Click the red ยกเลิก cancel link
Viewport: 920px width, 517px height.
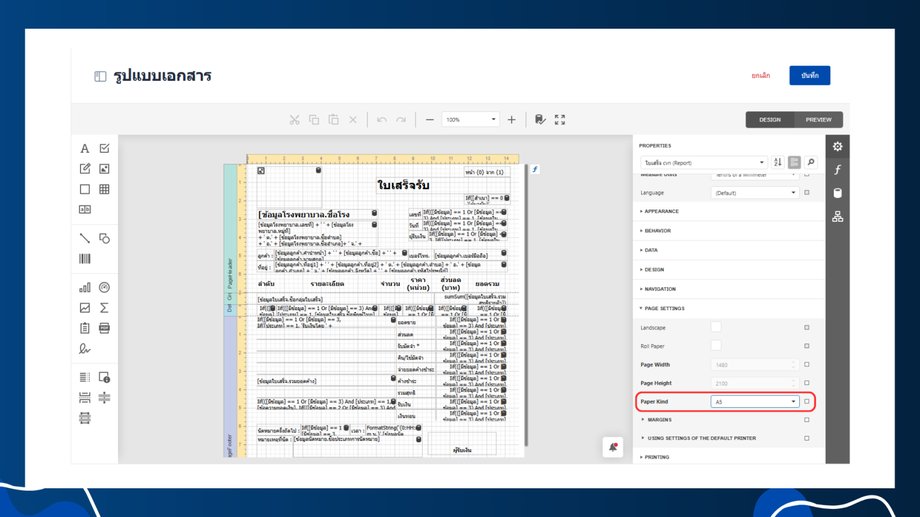click(x=761, y=76)
